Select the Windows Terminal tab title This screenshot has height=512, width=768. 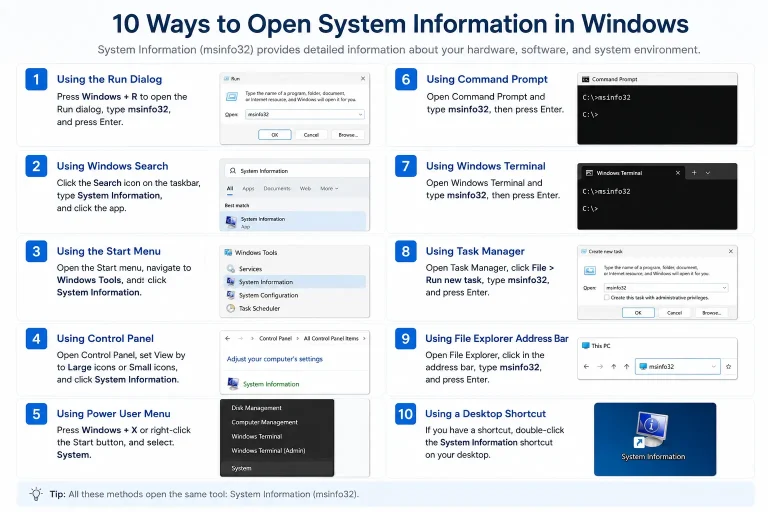tap(619, 173)
